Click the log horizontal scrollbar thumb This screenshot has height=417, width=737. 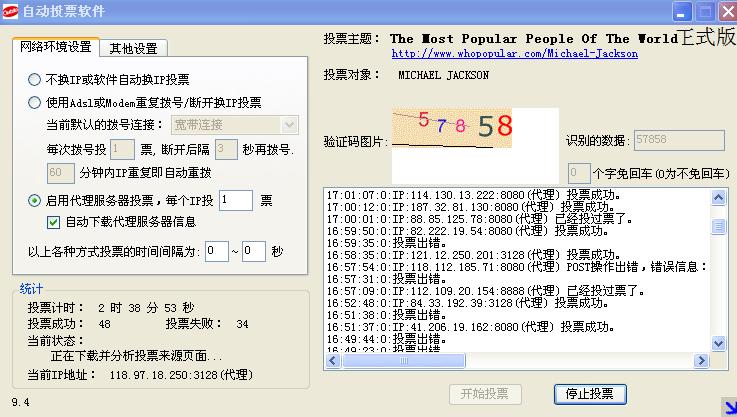404,361
